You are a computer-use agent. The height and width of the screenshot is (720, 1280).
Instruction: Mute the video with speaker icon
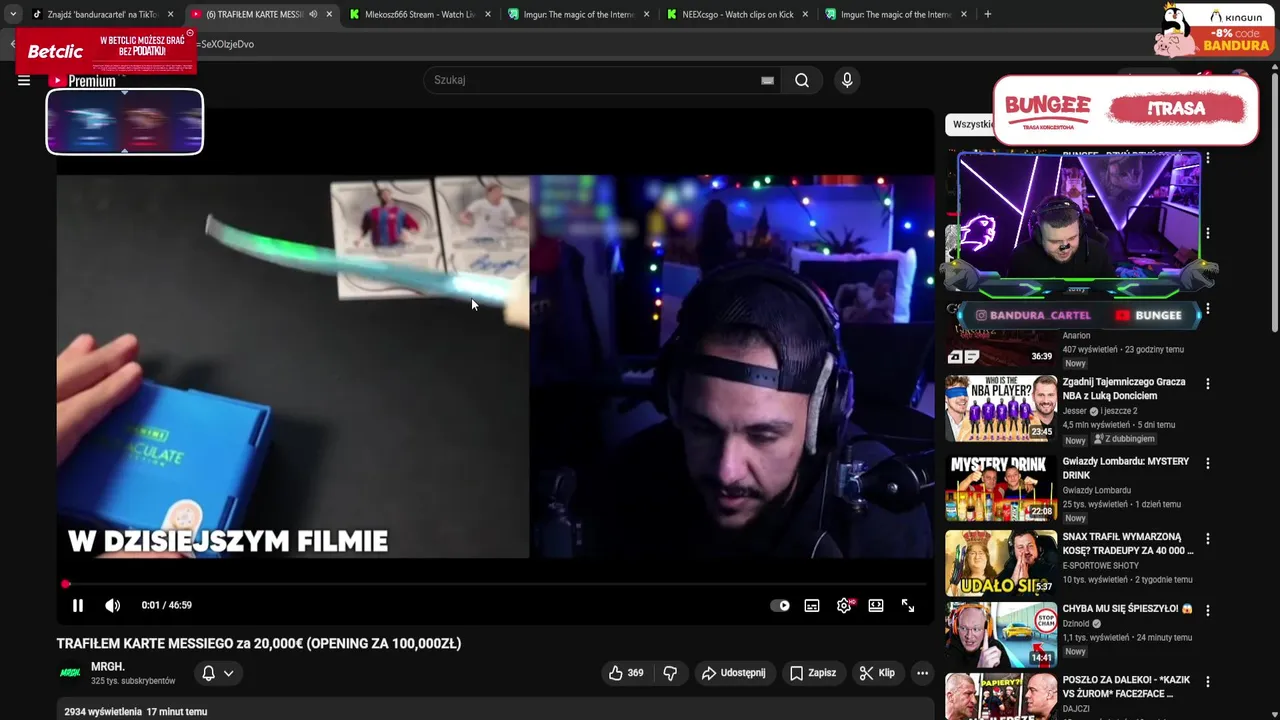pos(113,605)
